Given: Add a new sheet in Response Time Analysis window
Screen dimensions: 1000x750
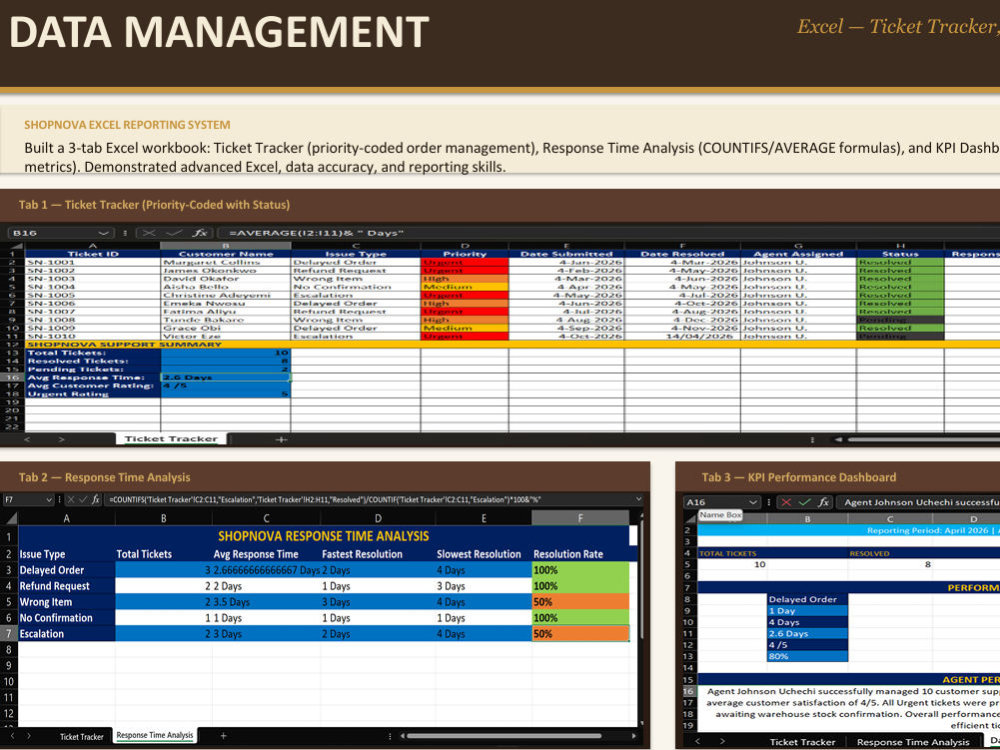Looking at the screenshot, I should (x=223, y=736).
